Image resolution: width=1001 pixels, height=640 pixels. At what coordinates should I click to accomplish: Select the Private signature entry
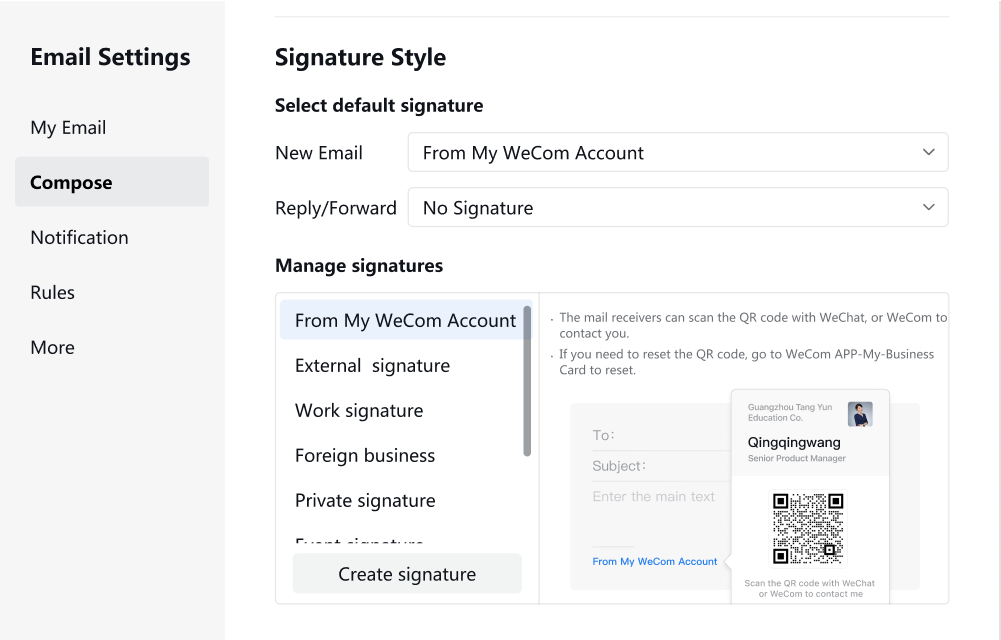[x=365, y=501]
